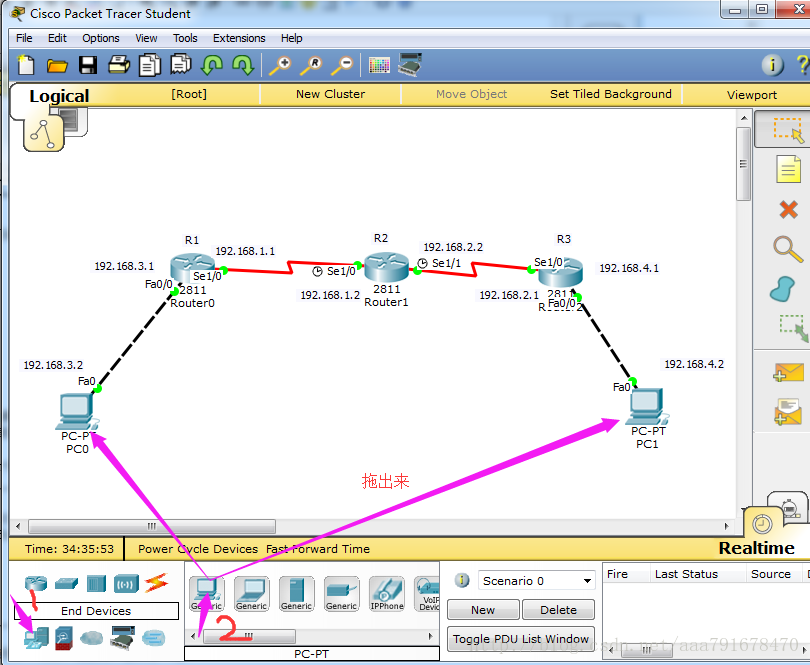The image size is (810, 665).
Task: Click Toggle PDU List Window button
Action: 521,639
